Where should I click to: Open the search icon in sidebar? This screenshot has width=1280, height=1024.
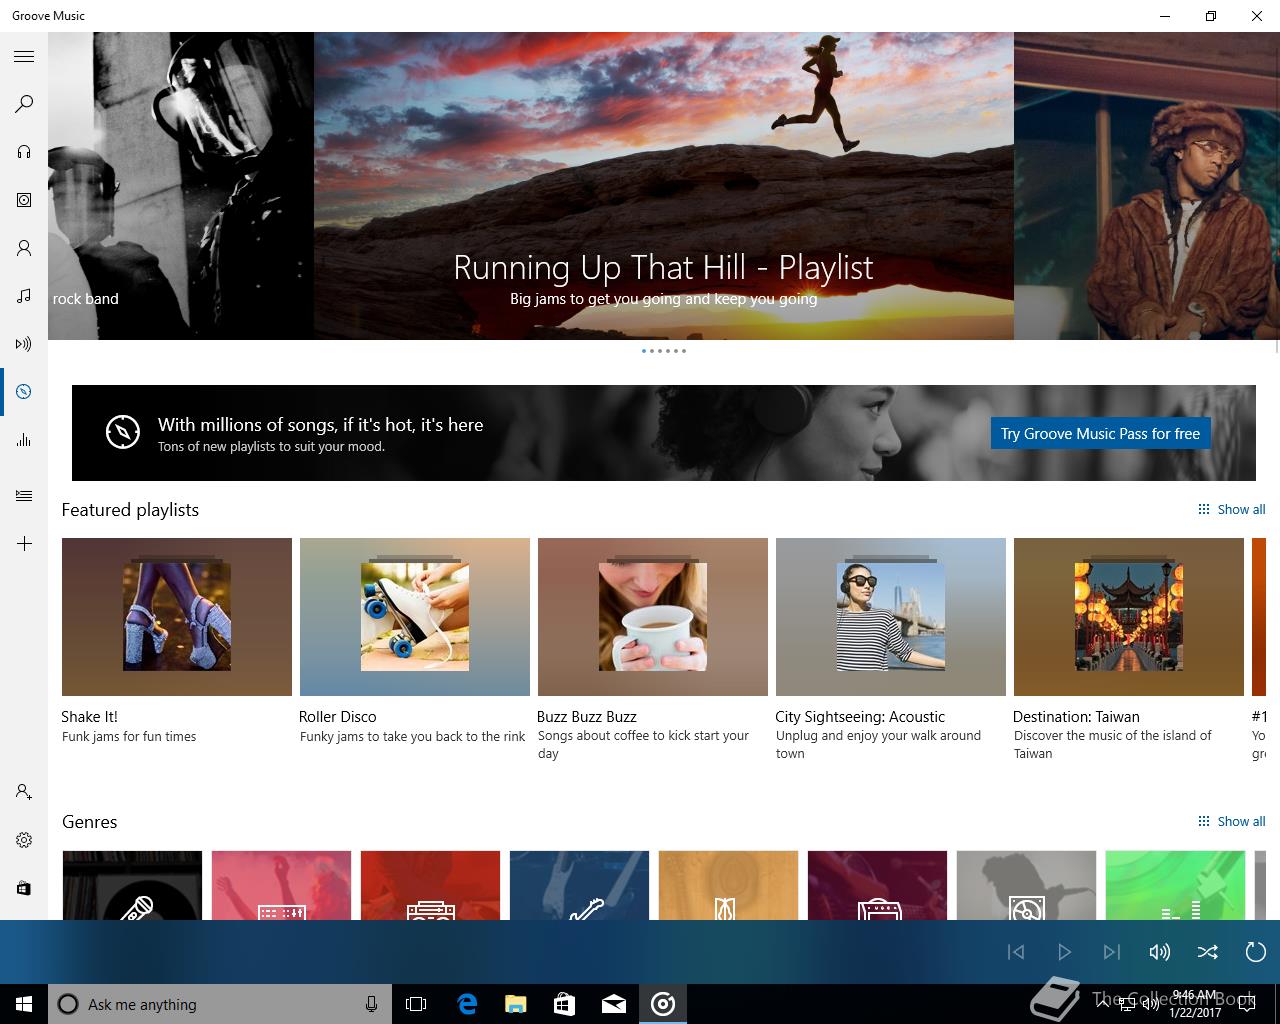pos(24,104)
